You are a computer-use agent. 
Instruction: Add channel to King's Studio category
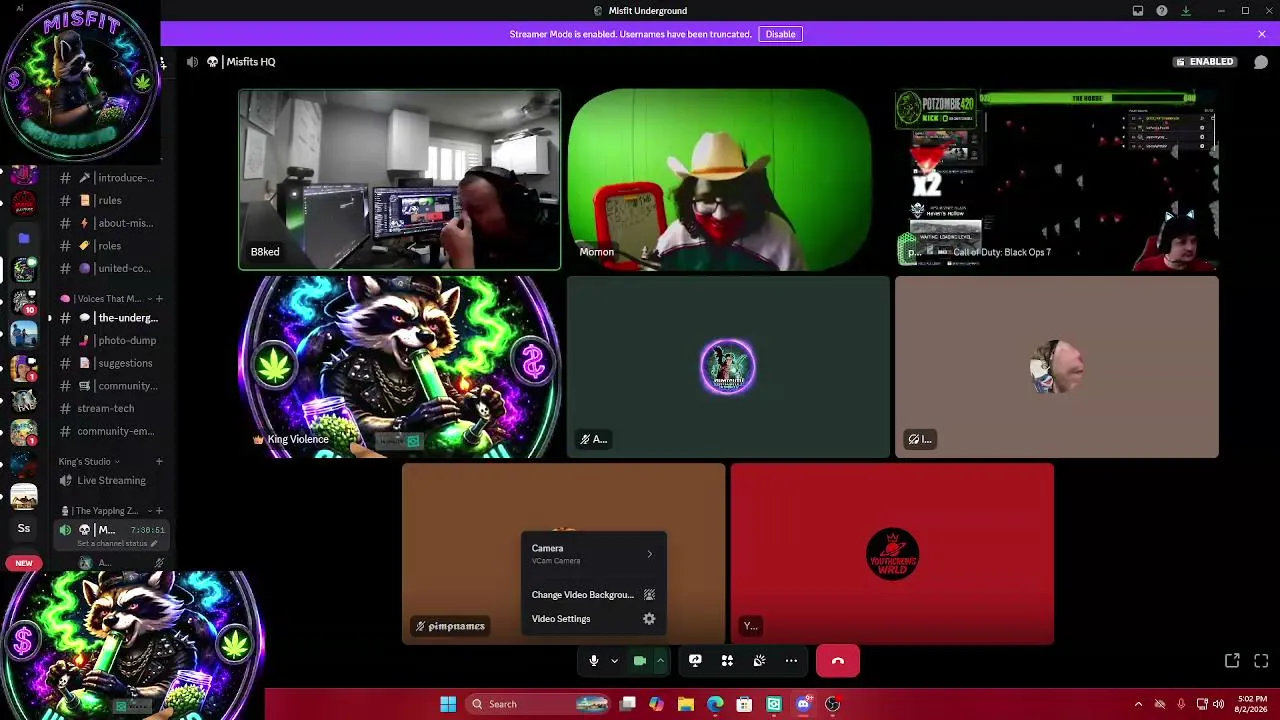point(159,462)
